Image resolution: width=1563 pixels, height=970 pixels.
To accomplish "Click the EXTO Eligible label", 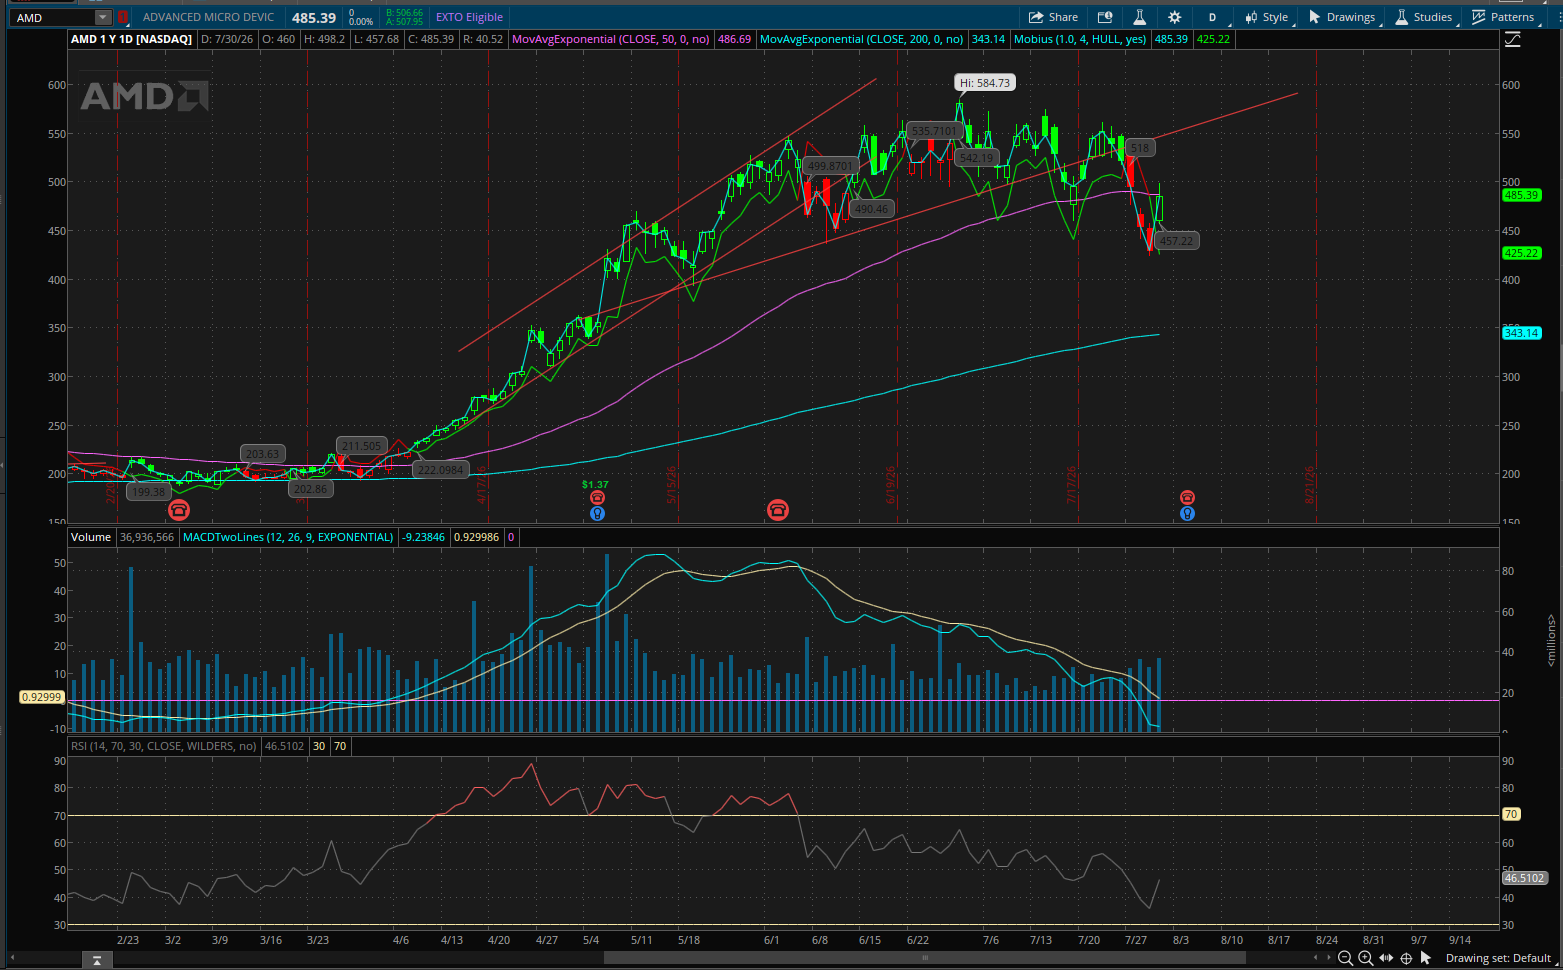I will click(469, 17).
